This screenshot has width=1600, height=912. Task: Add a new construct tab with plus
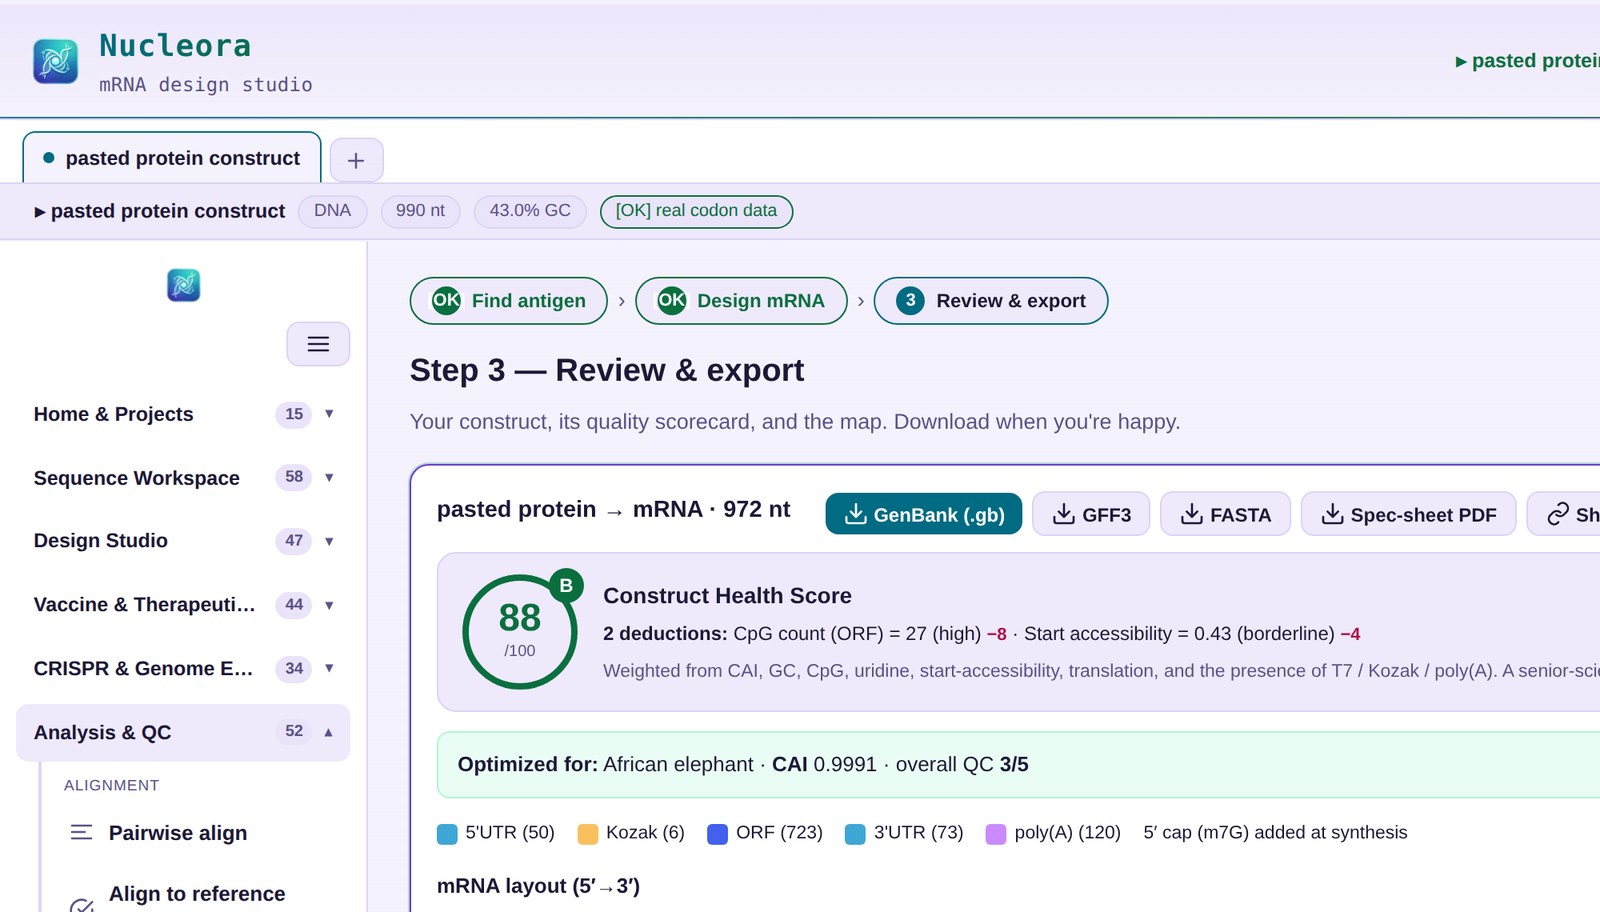coord(356,160)
